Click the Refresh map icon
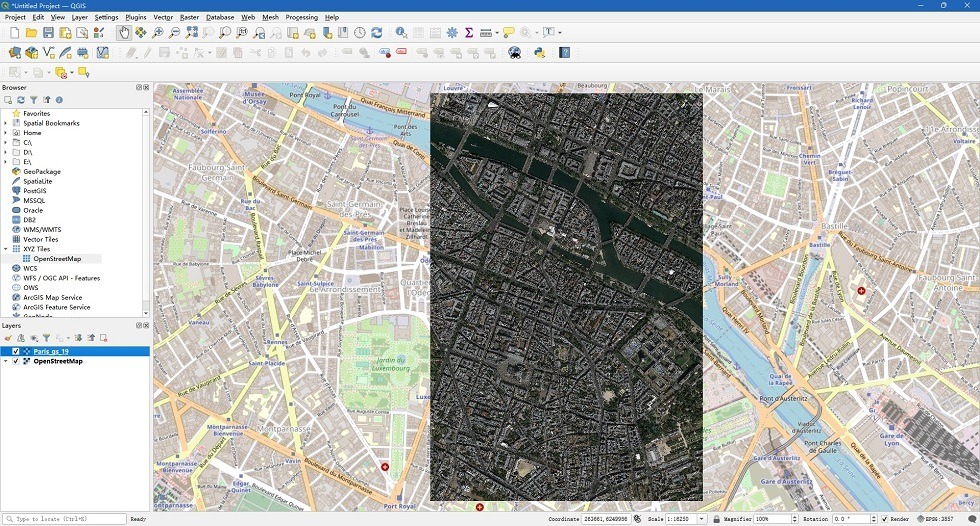The width and height of the screenshot is (980, 526). 377,33
